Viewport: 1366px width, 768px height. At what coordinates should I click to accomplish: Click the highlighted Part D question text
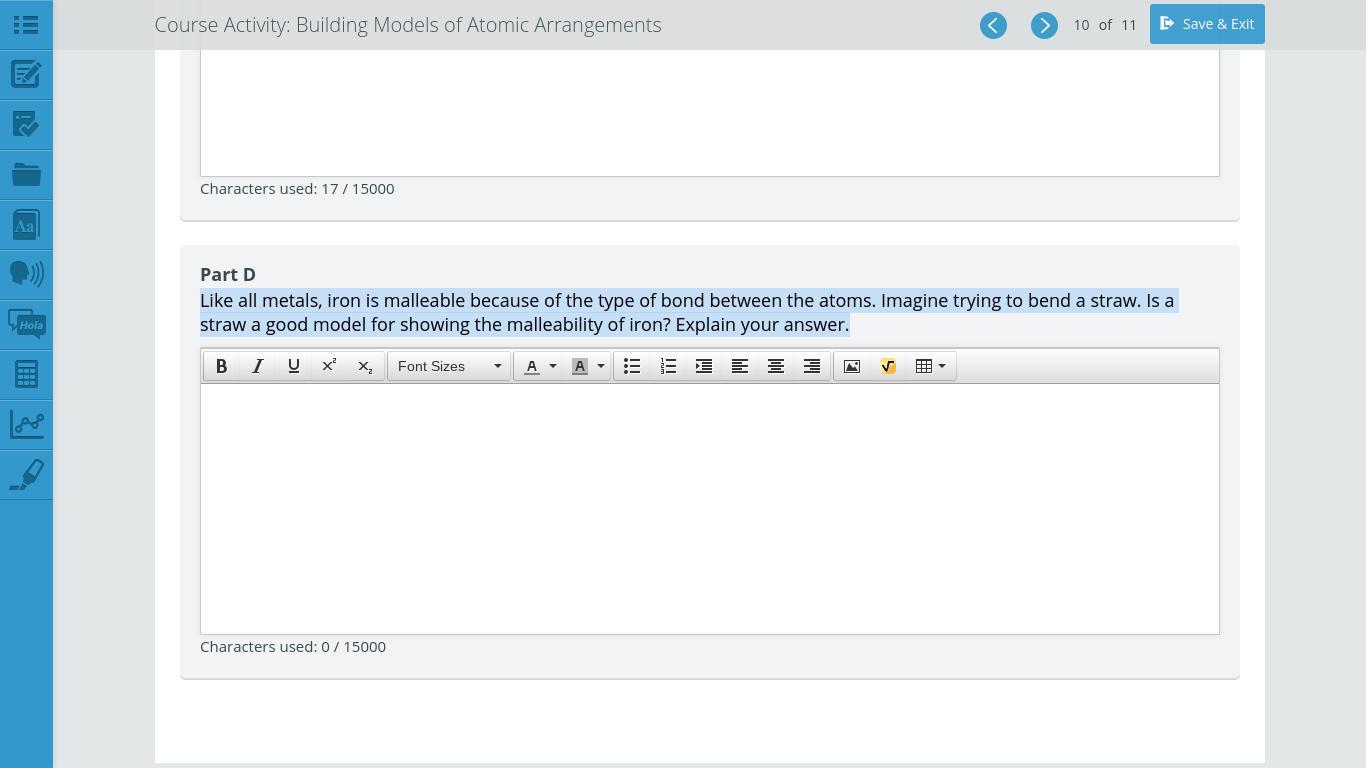(688, 313)
